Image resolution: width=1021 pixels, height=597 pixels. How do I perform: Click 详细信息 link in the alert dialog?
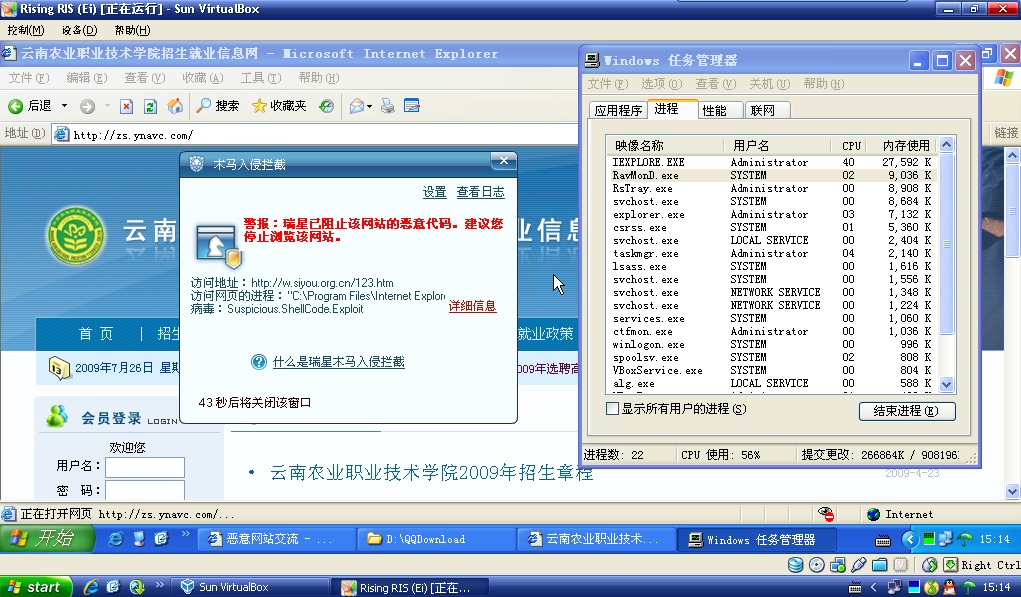tap(472, 306)
